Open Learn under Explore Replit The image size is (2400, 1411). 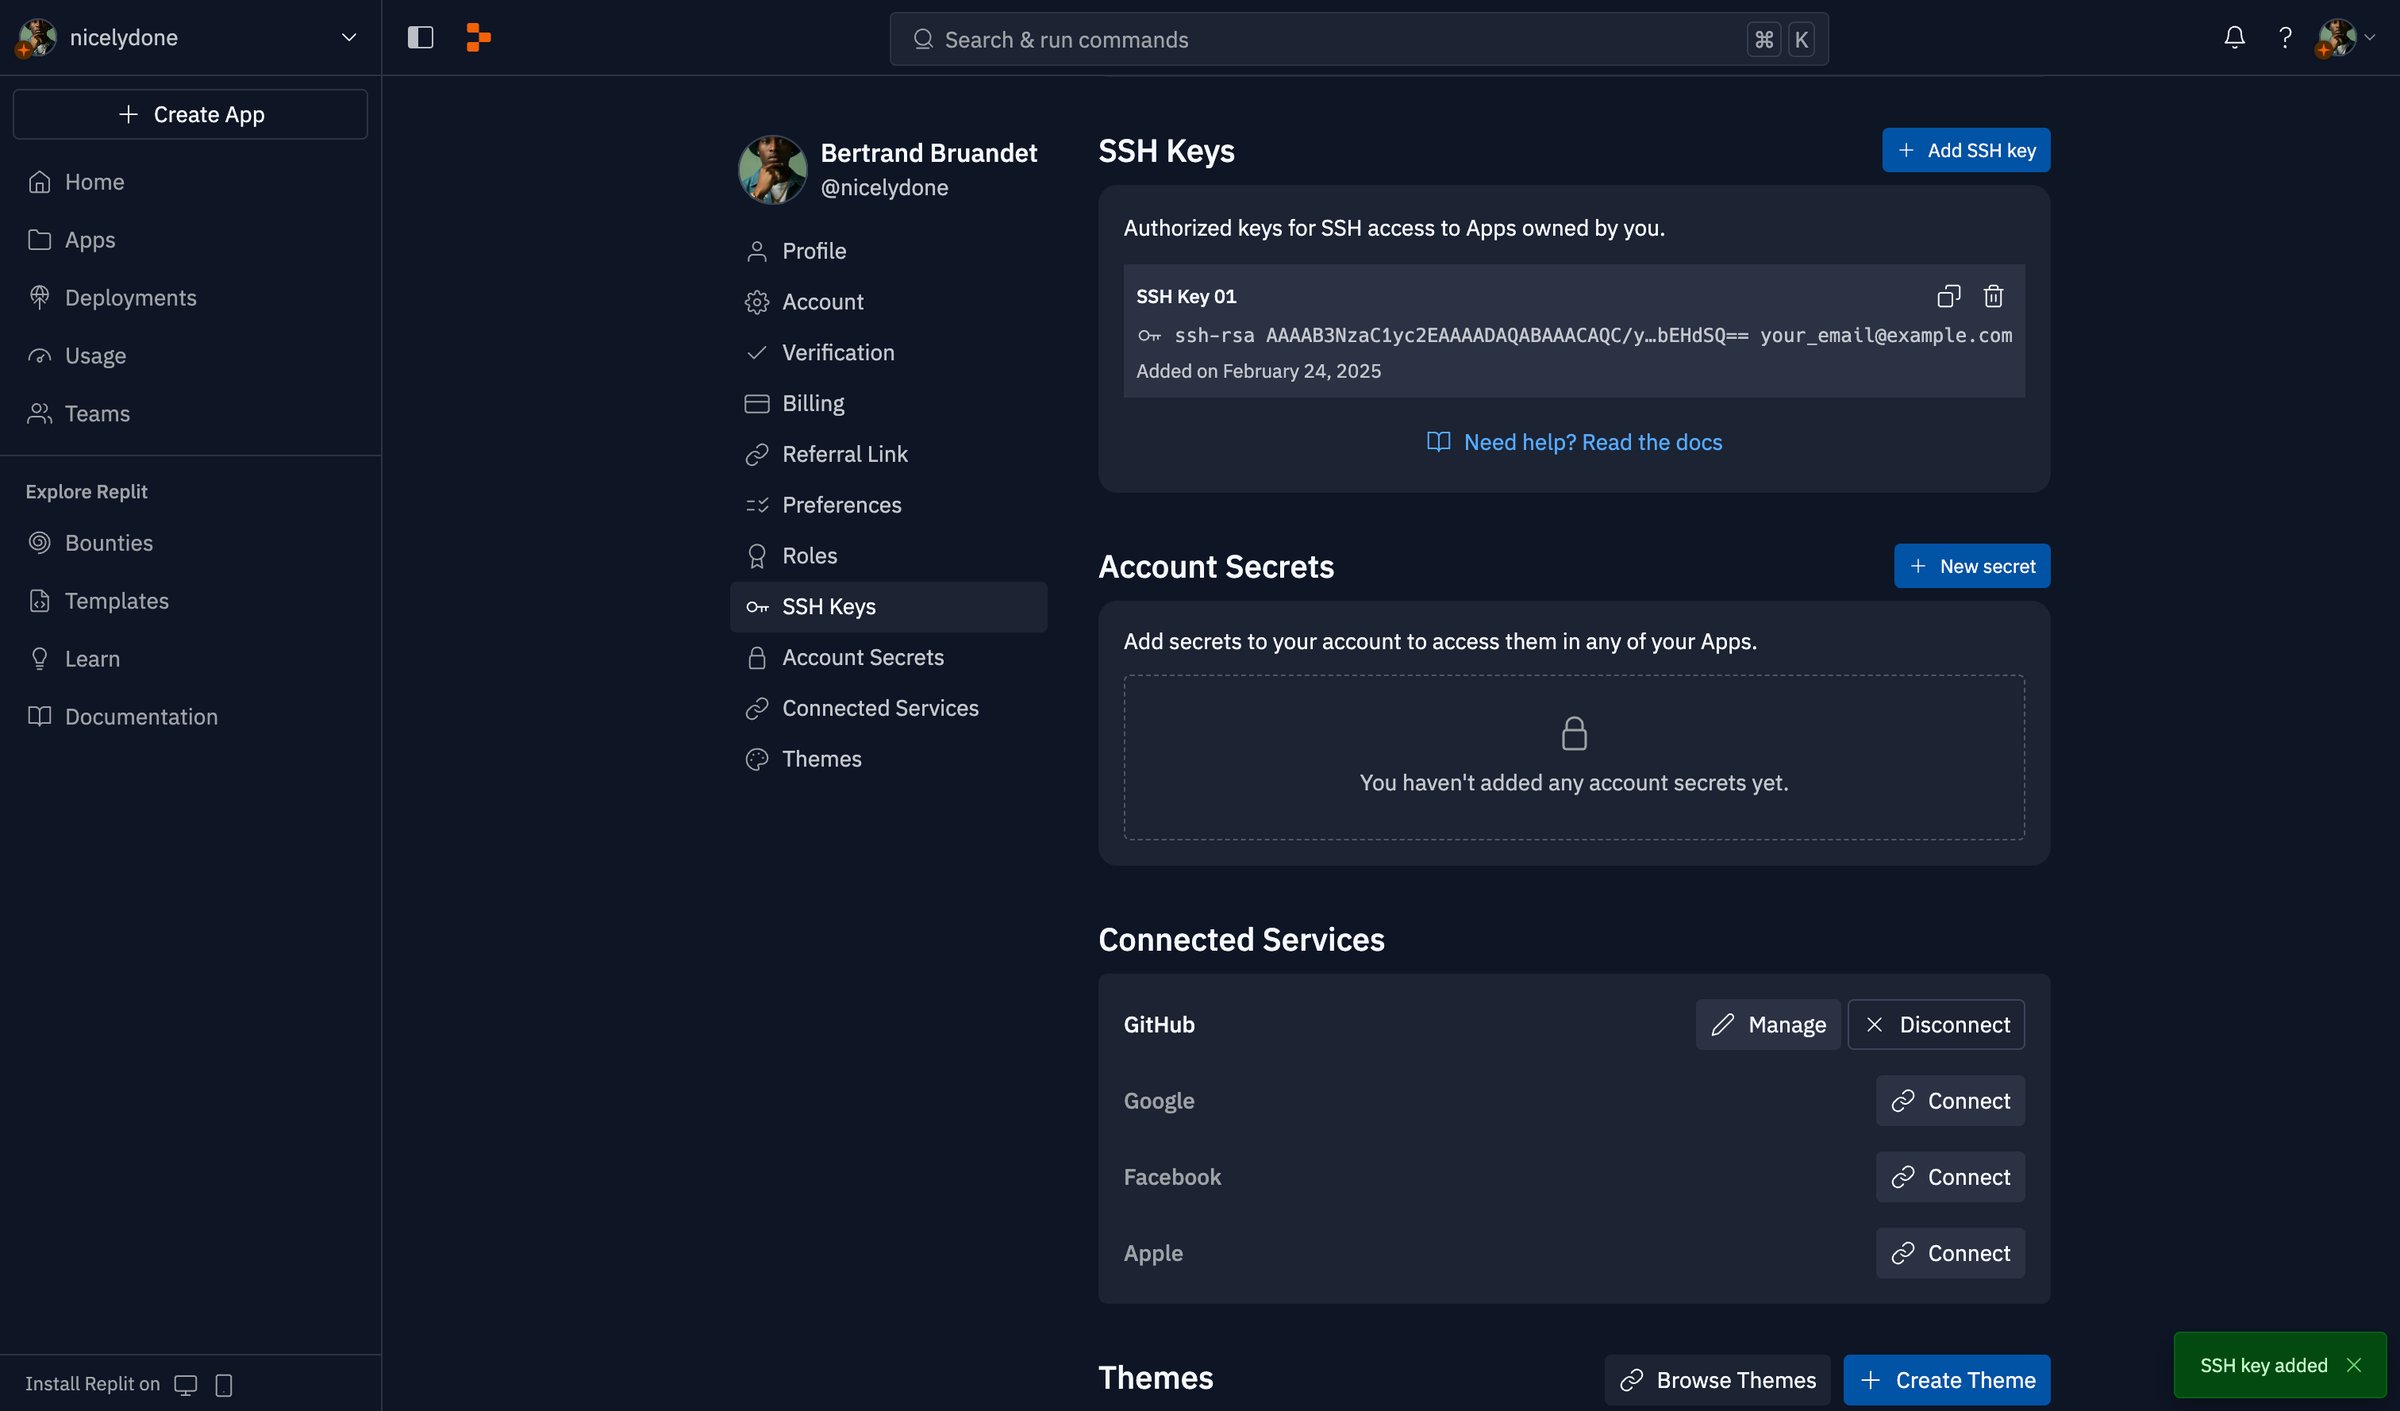190,659
